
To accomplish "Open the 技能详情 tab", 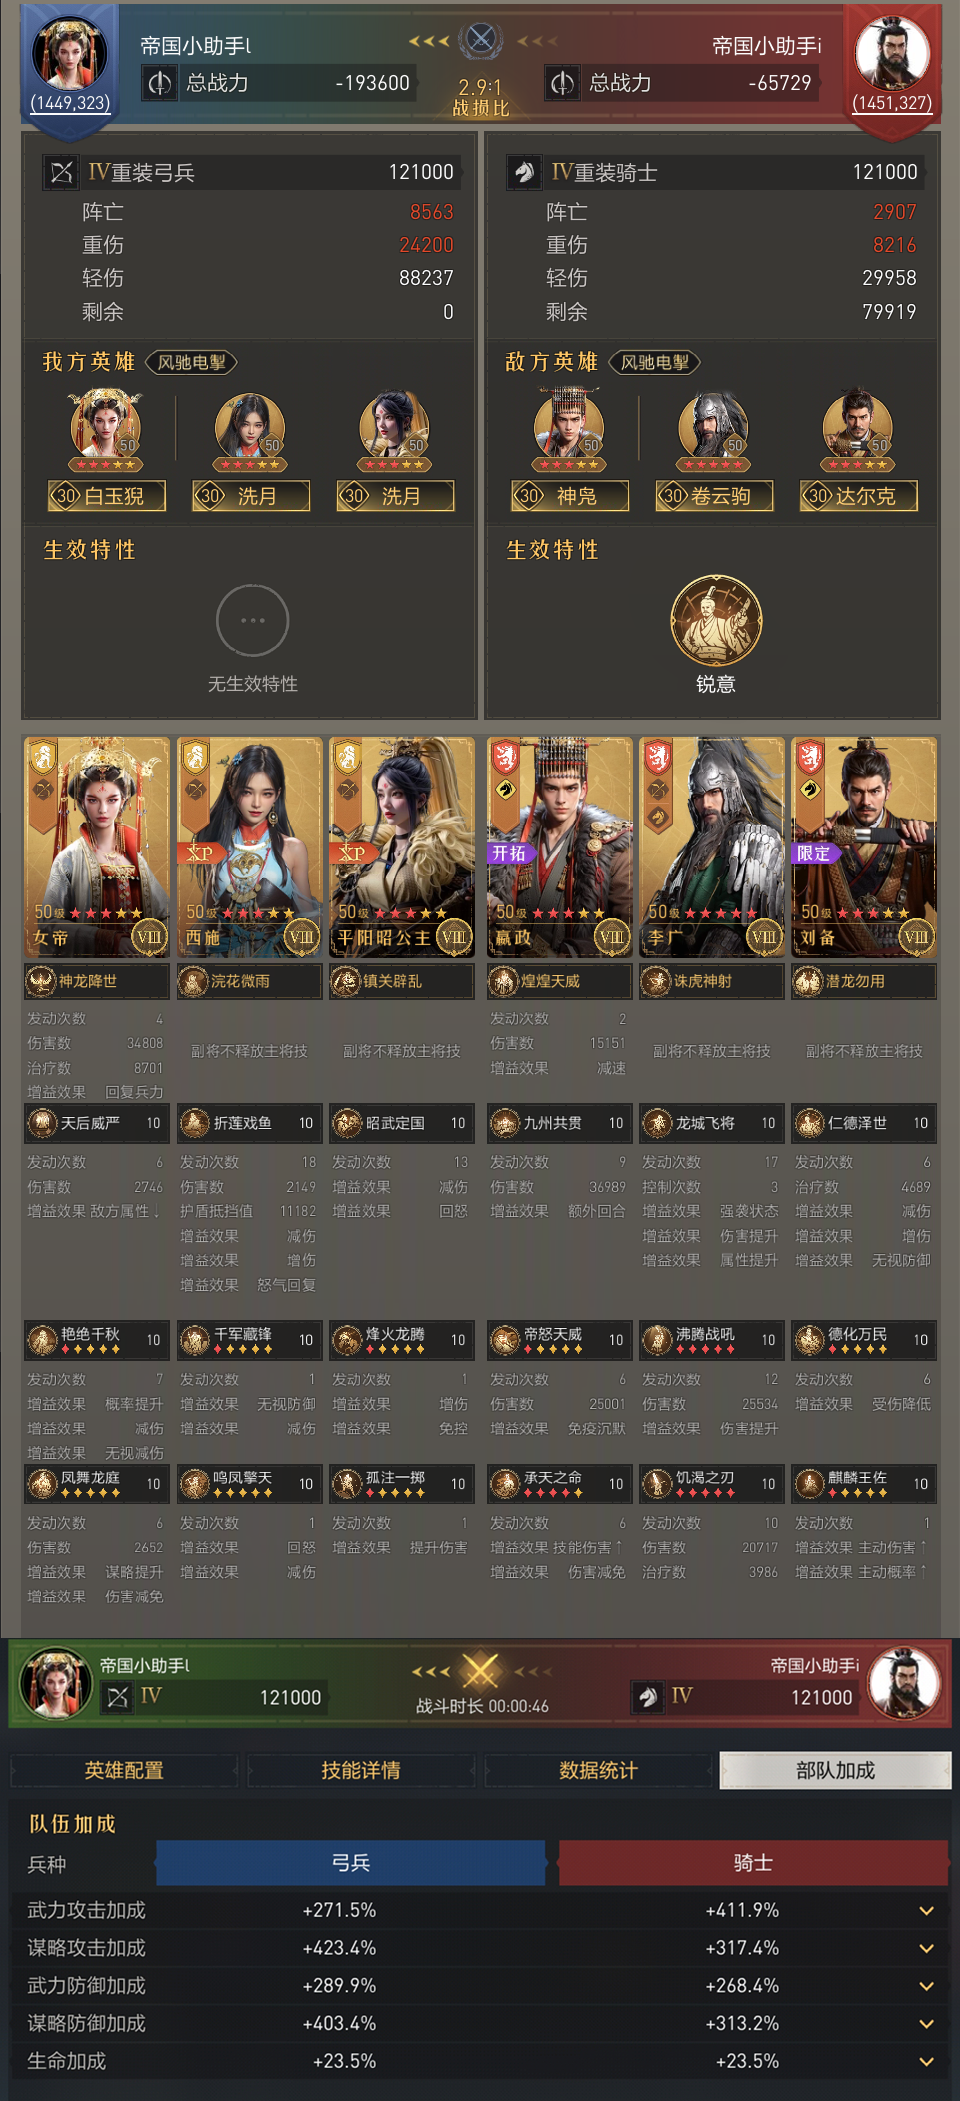I will [x=361, y=1770].
